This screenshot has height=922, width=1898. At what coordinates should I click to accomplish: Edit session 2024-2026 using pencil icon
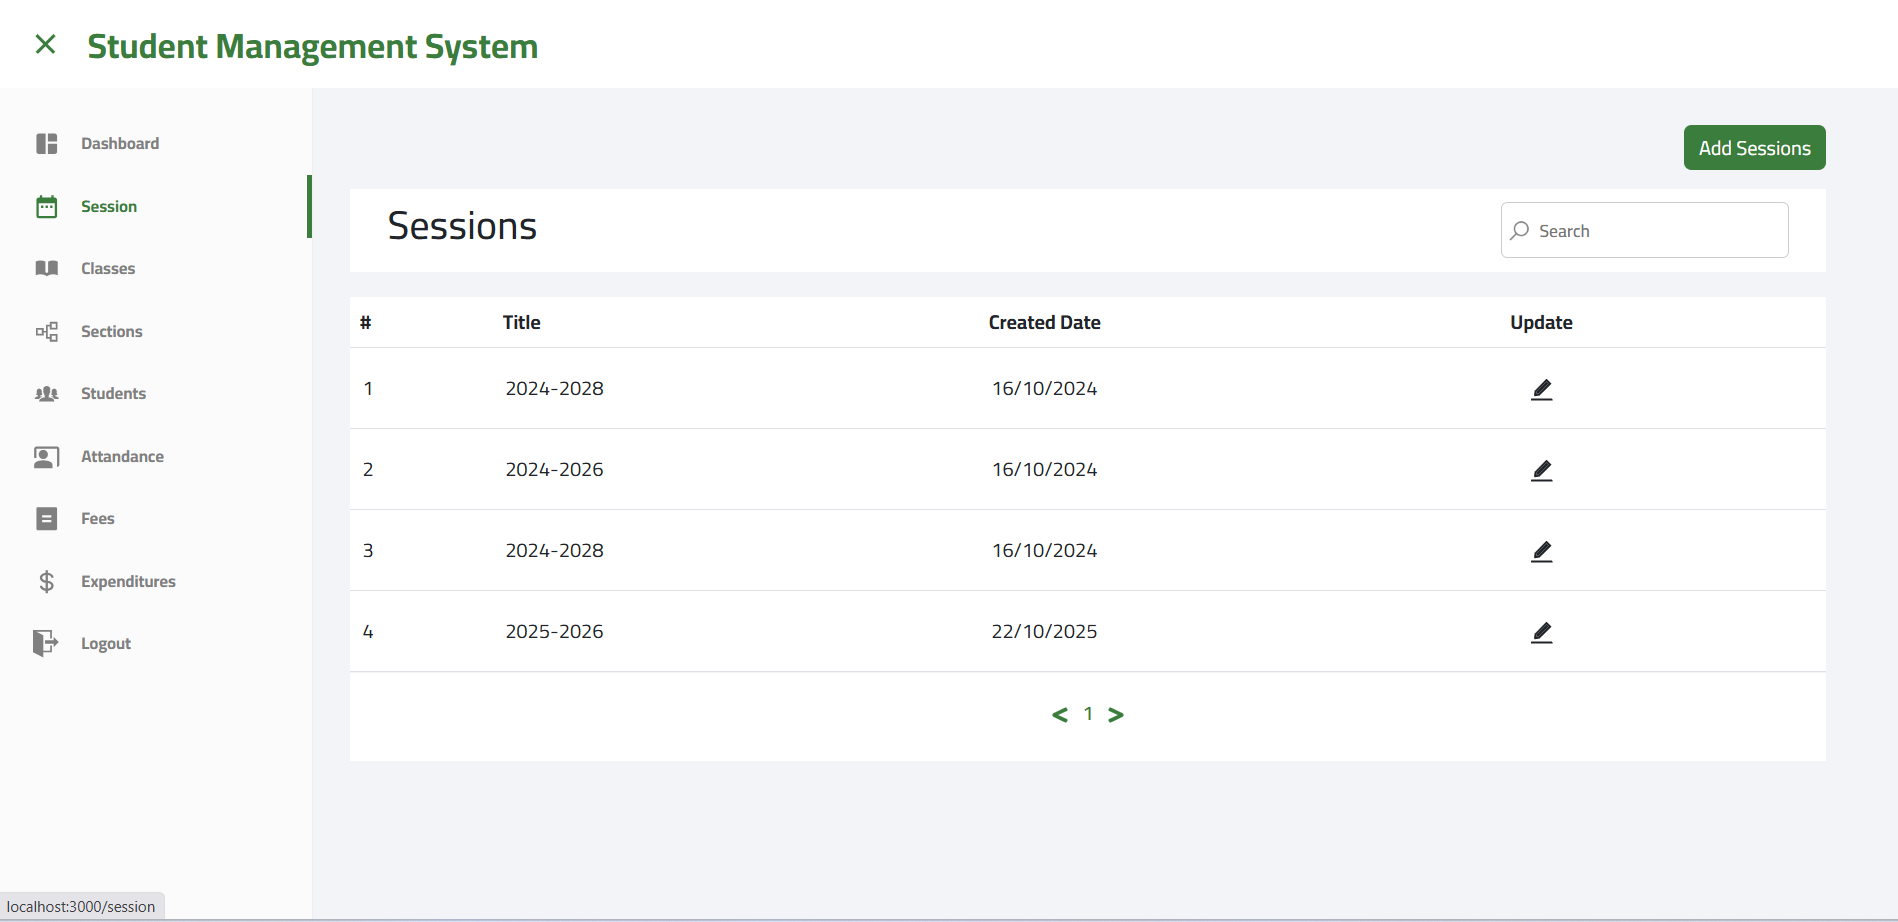tap(1541, 471)
